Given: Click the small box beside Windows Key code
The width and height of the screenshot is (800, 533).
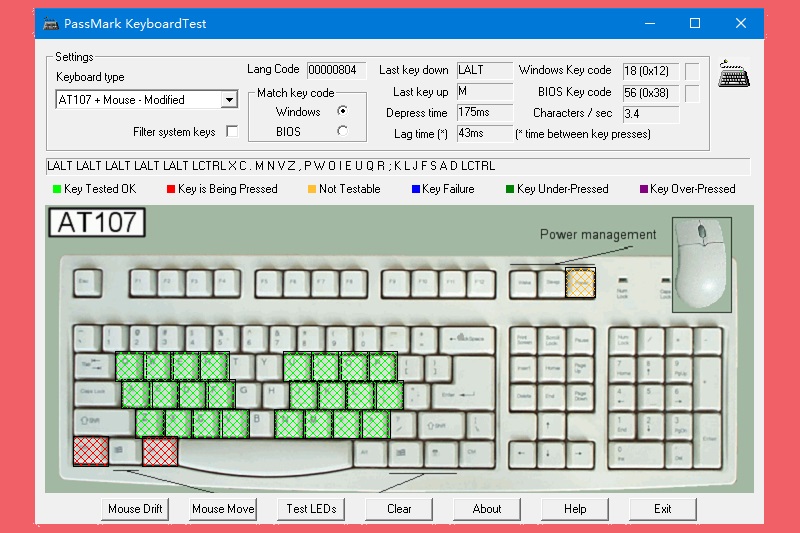Looking at the screenshot, I should click(692, 71).
